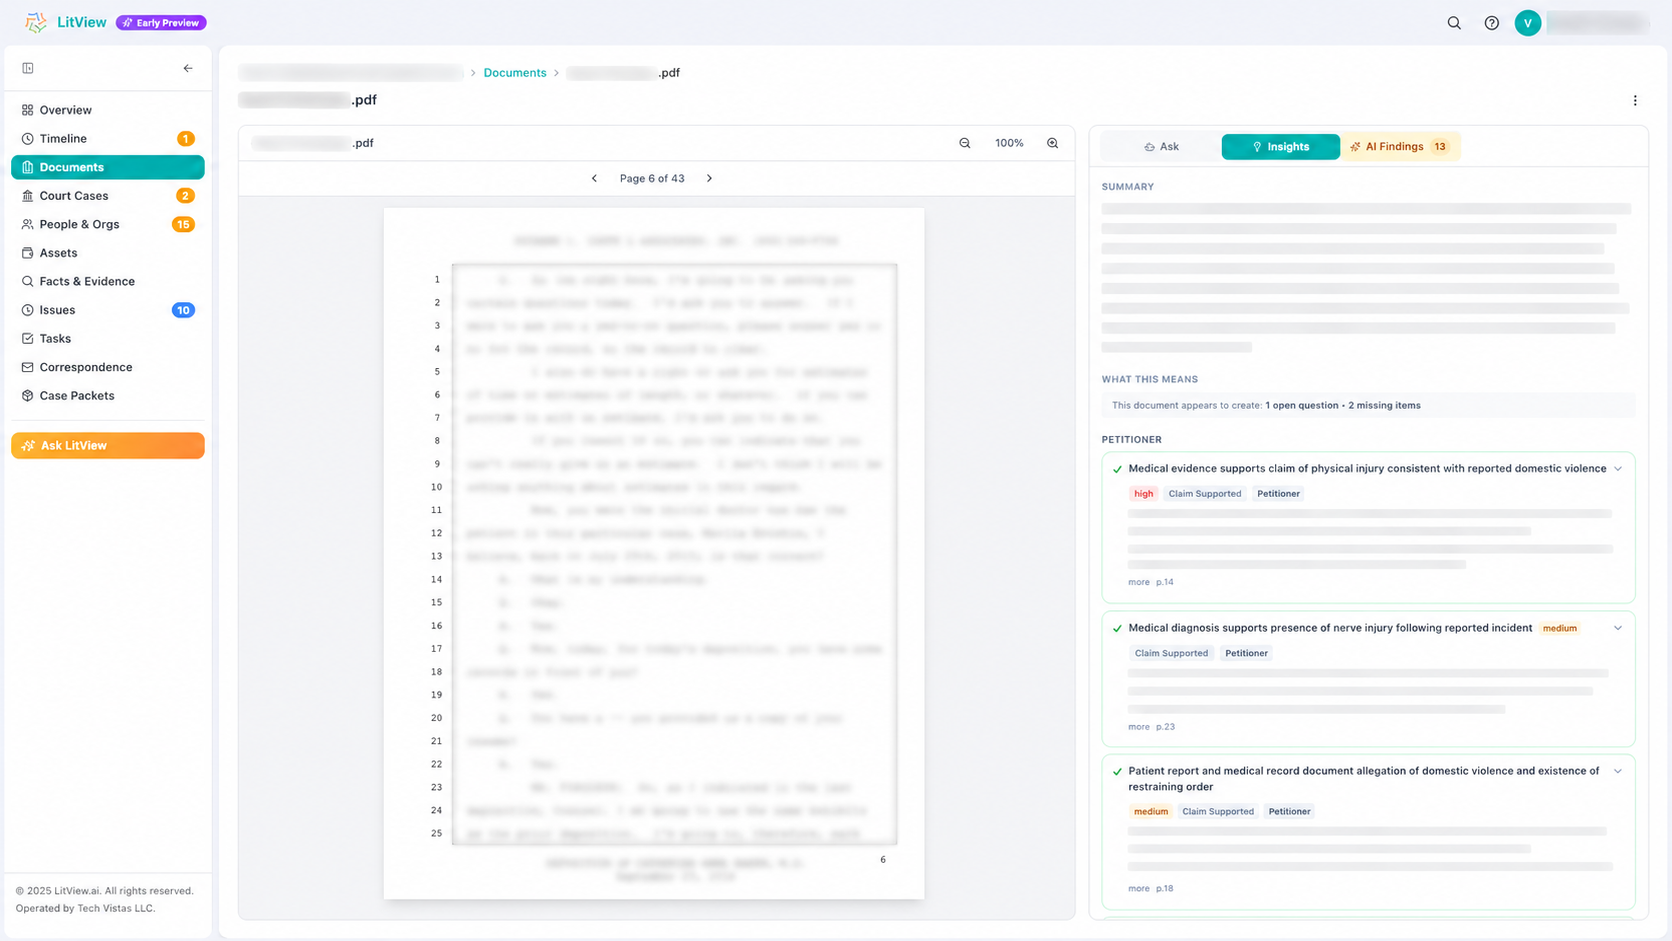Click 'more' on nerve injury finding
This screenshot has width=1672, height=941.
click(x=1139, y=727)
